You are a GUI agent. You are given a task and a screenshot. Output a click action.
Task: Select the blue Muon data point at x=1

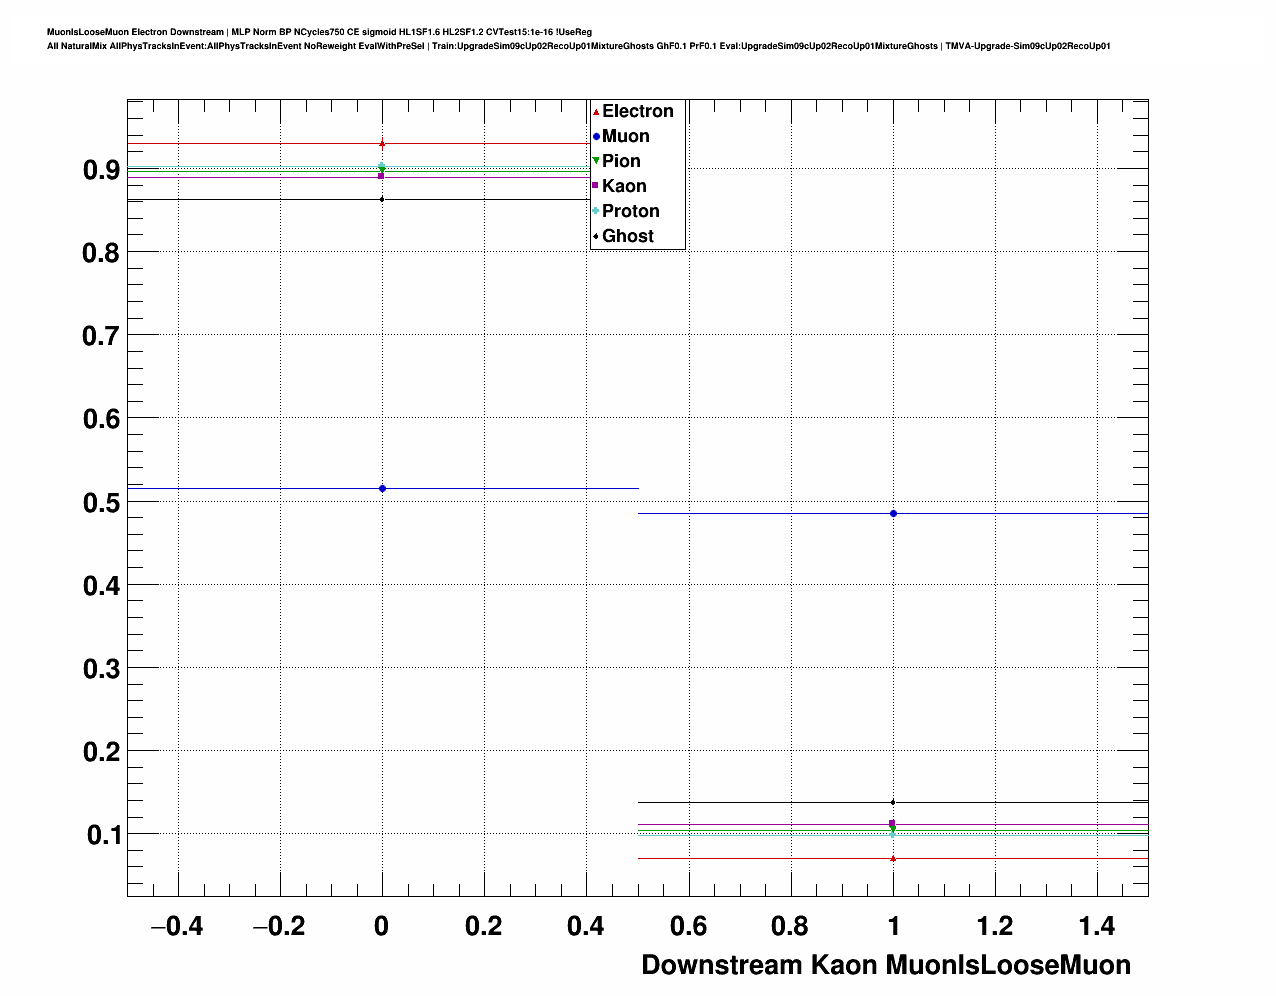coord(893,513)
